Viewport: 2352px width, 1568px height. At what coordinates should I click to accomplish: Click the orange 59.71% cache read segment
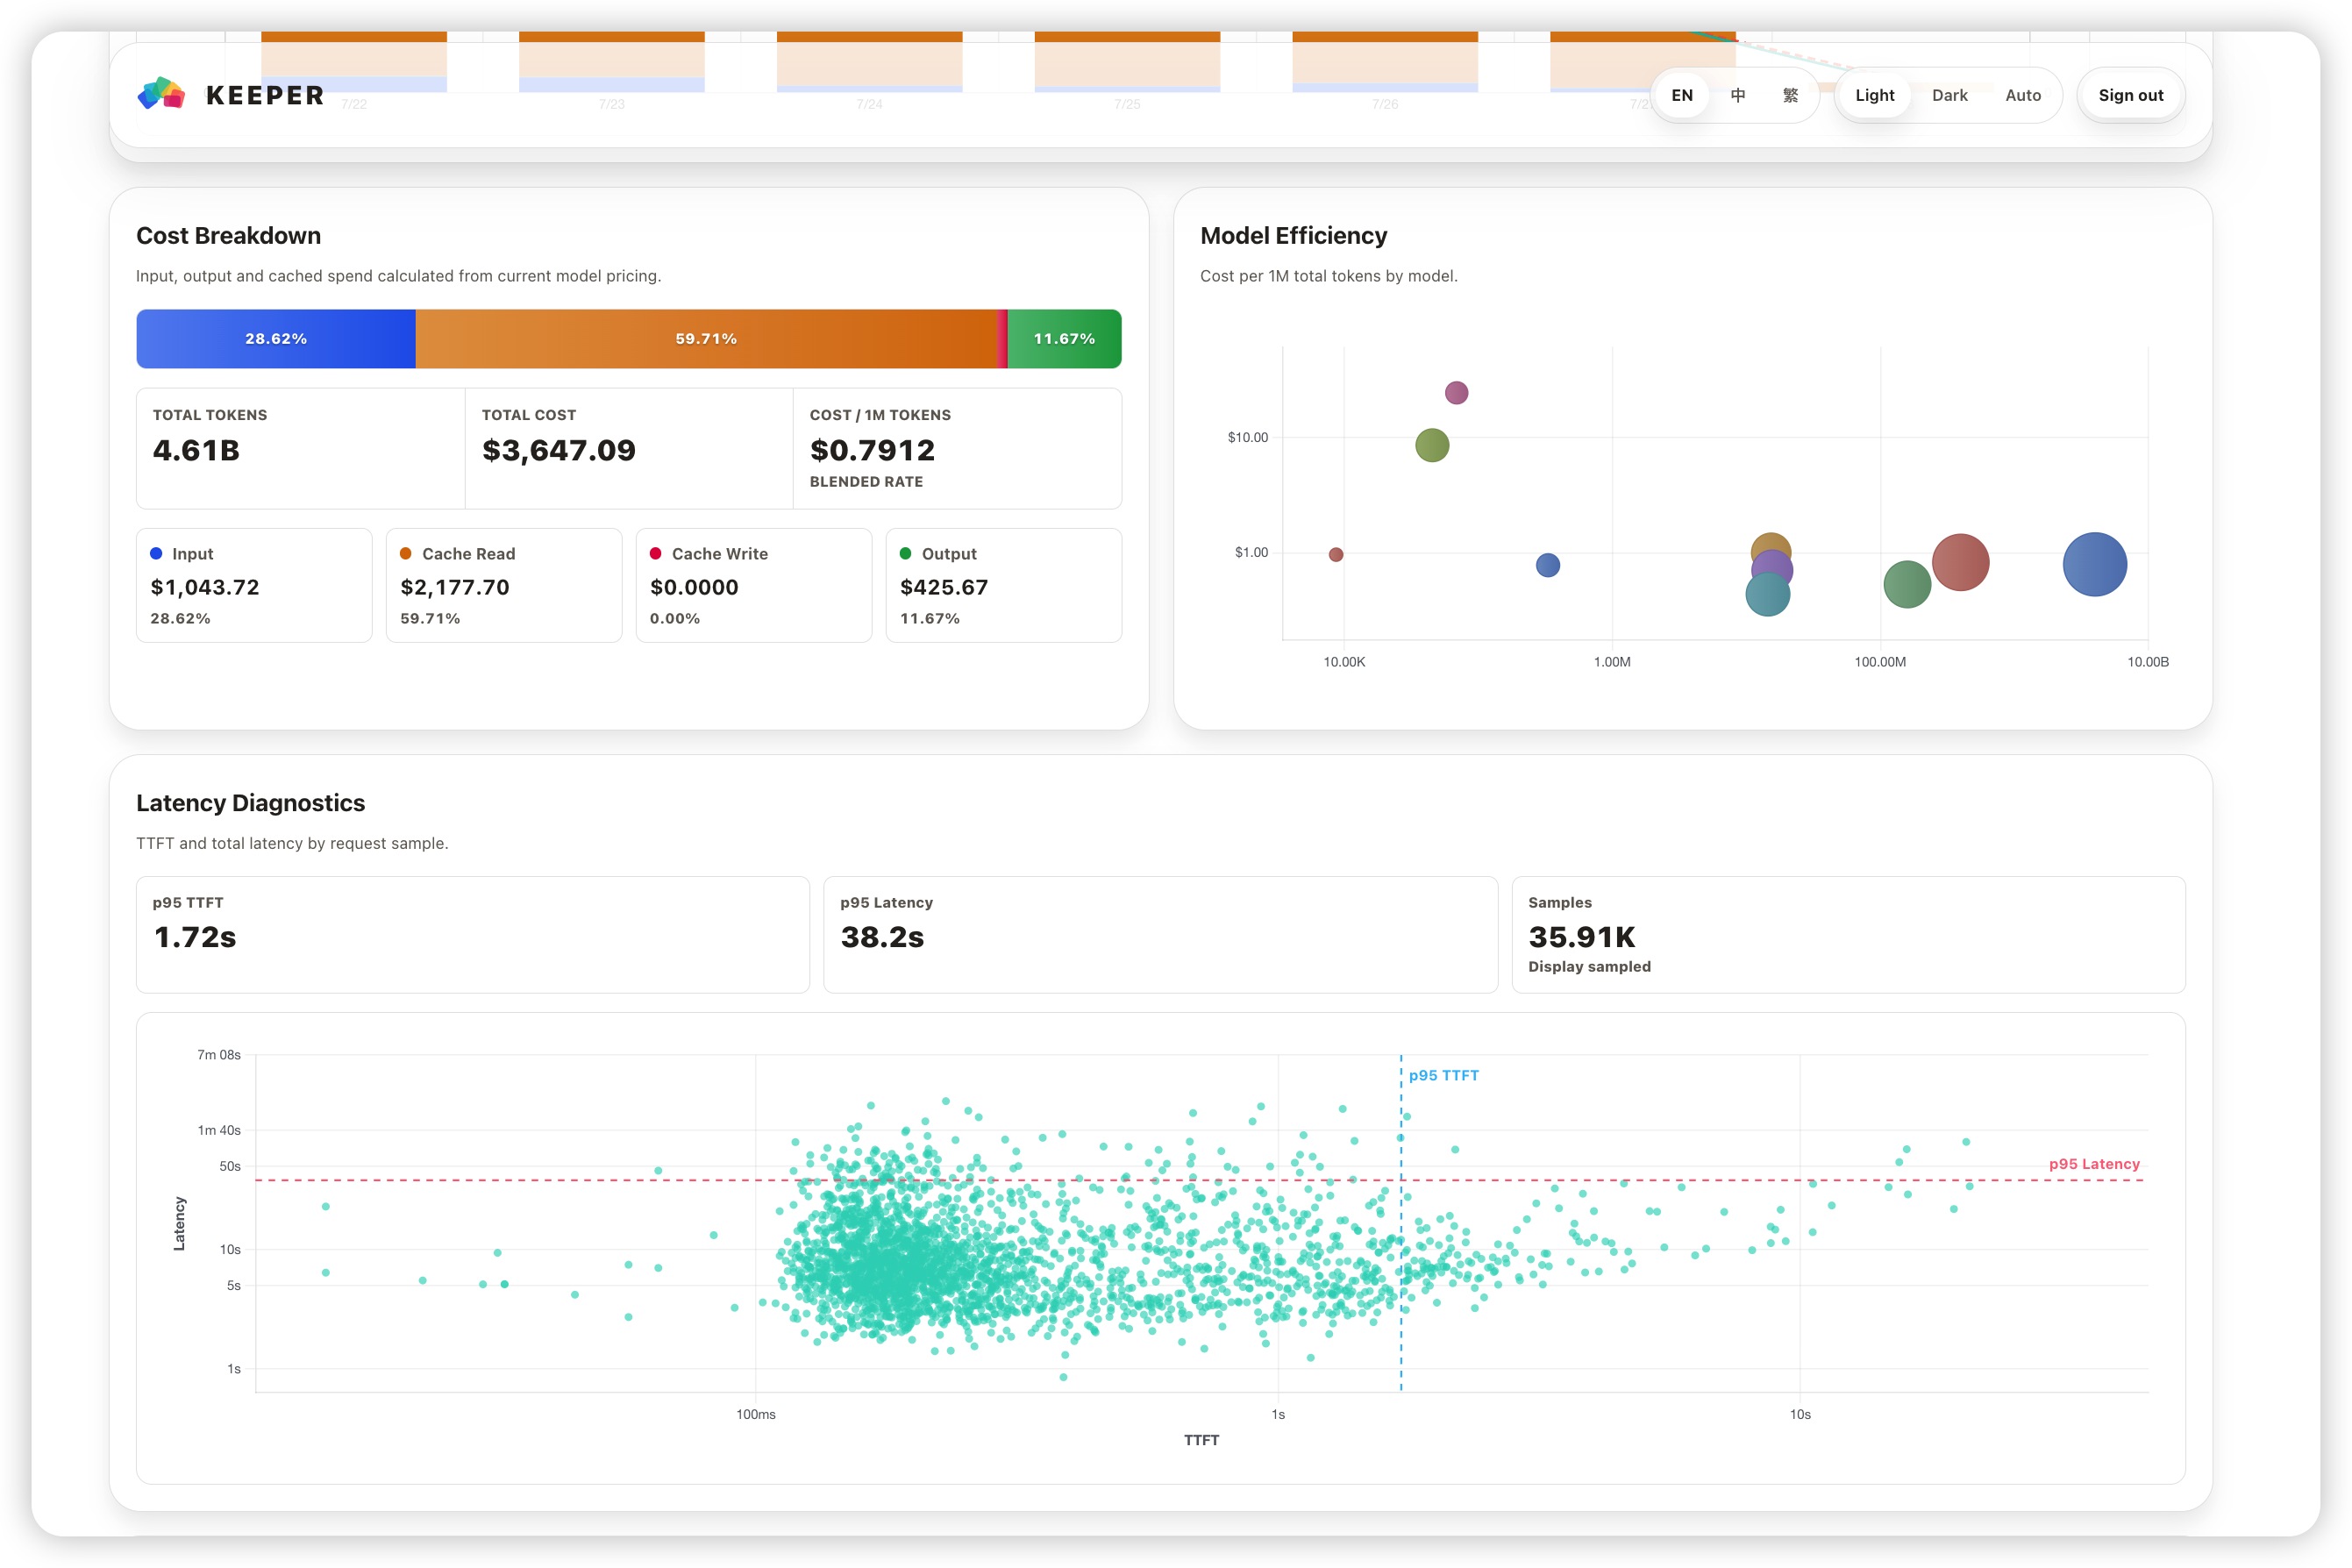point(706,339)
